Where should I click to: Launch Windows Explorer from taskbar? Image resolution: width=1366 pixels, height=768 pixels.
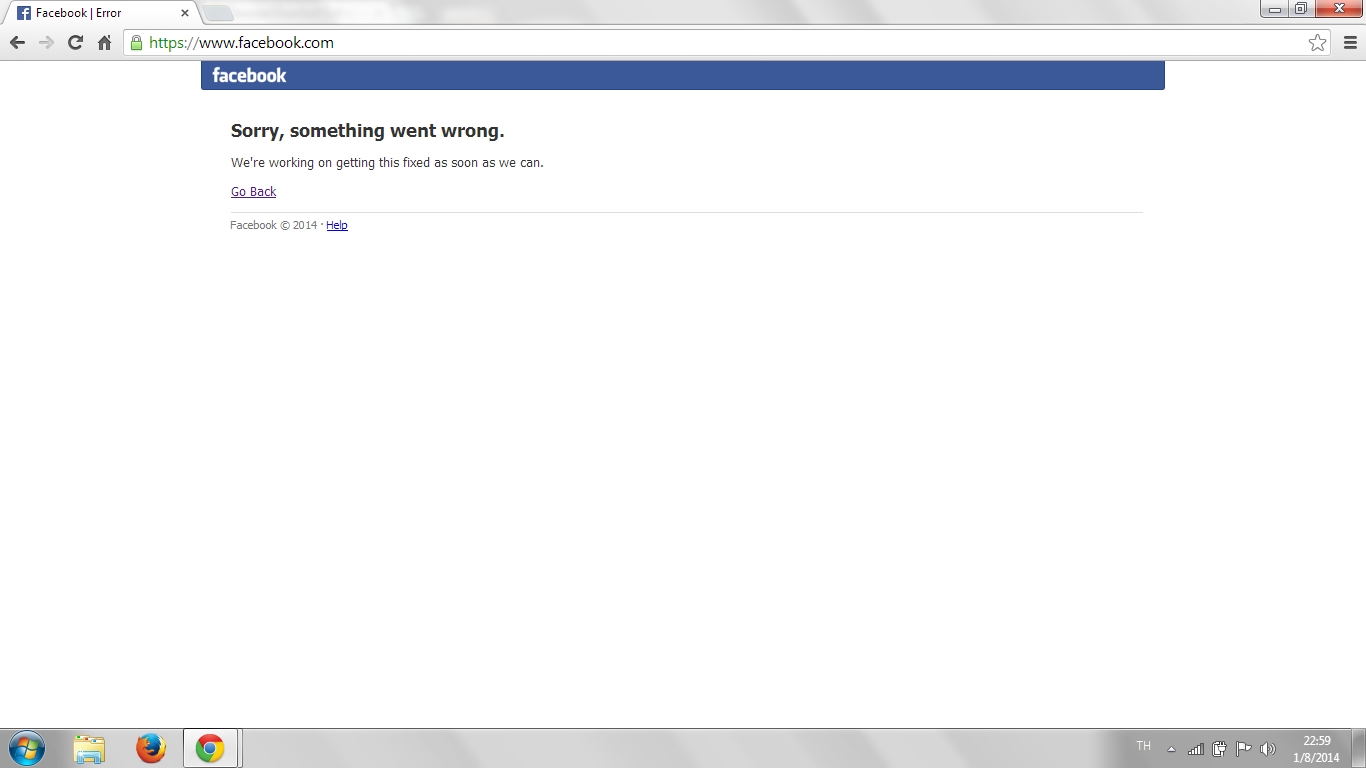pyautogui.click(x=89, y=748)
